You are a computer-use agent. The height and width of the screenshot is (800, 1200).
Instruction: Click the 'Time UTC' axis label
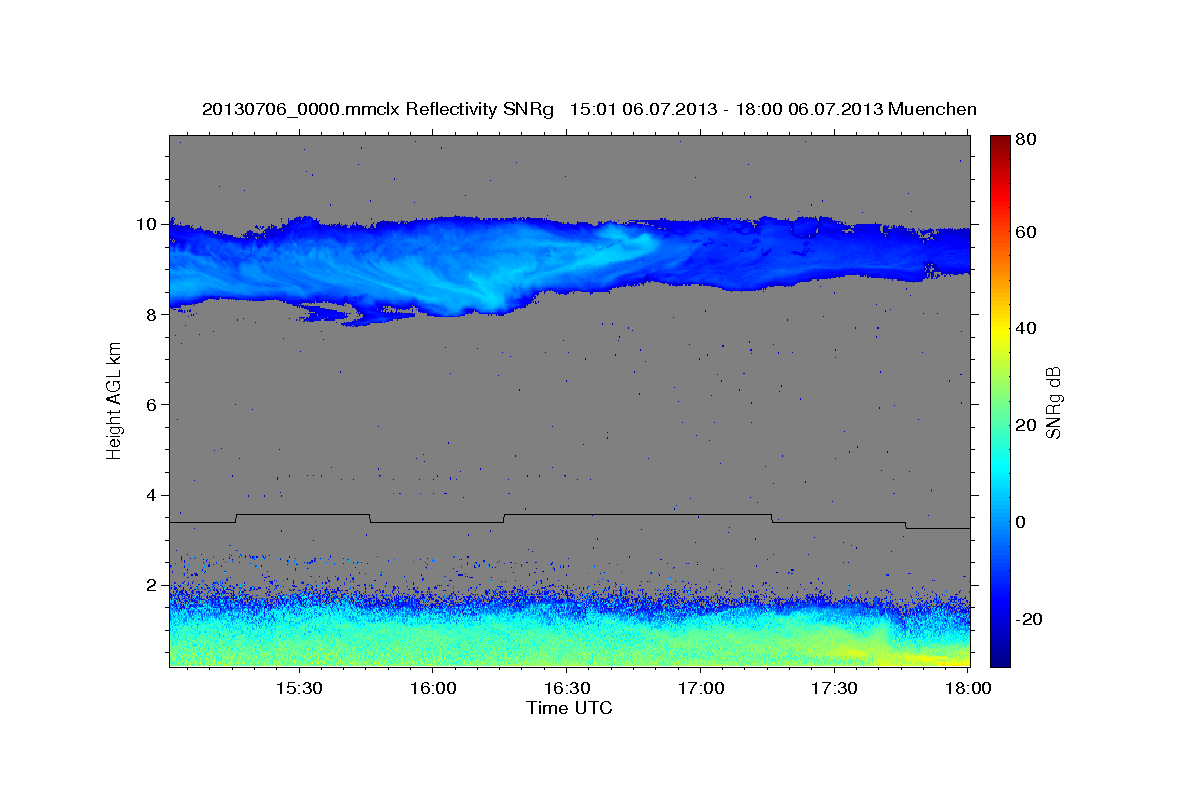coord(569,708)
